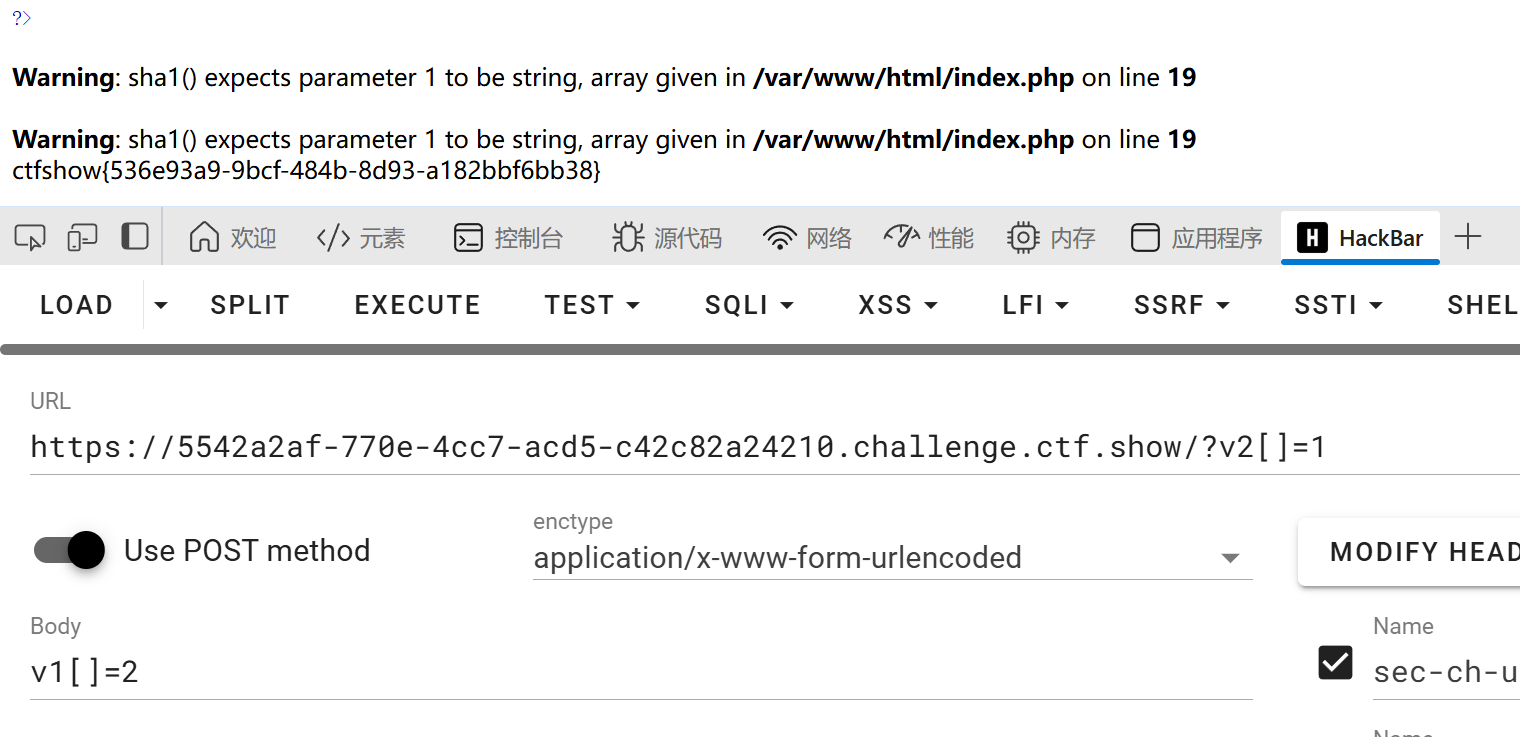Expand the enctype dropdown

tap(1231, 558)
